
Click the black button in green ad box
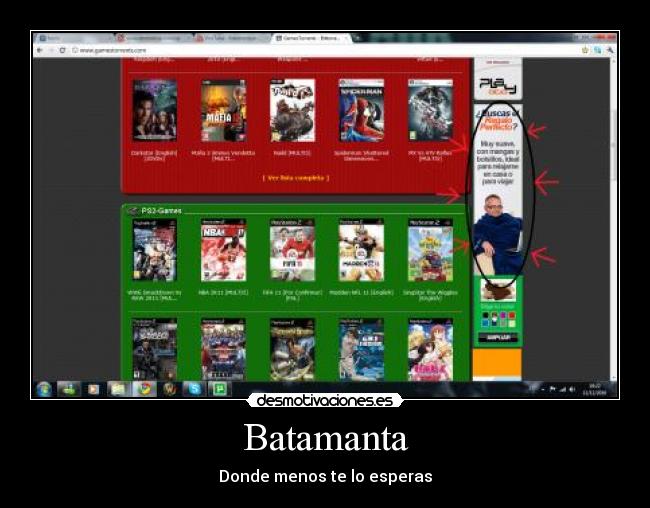498,338
